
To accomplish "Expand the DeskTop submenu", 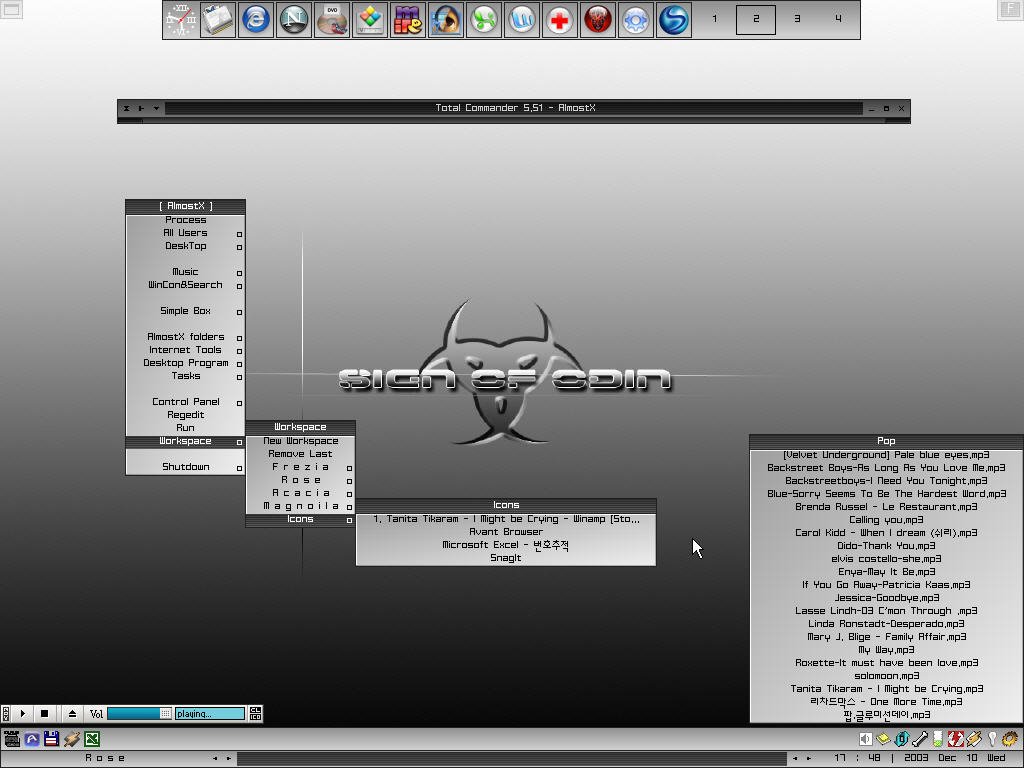I will 185,246.
